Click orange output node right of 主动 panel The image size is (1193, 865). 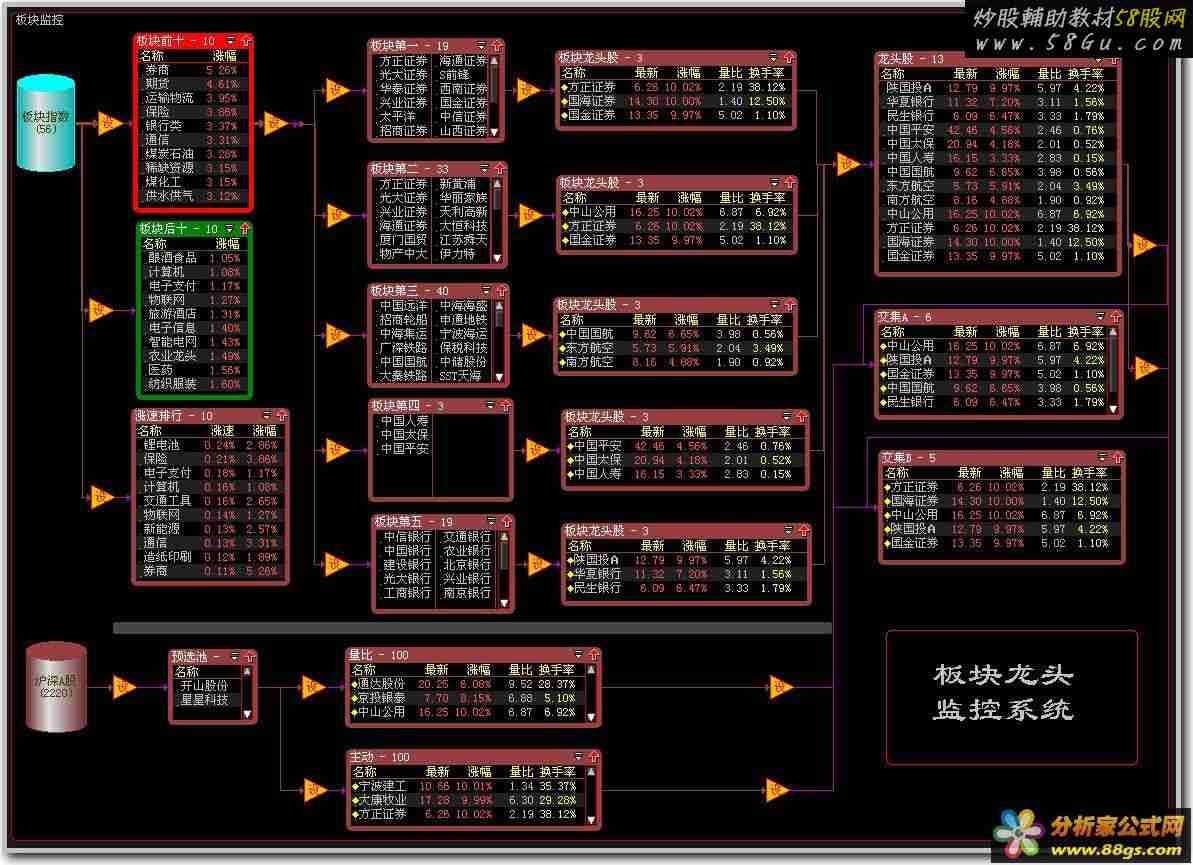pos(776,790)
